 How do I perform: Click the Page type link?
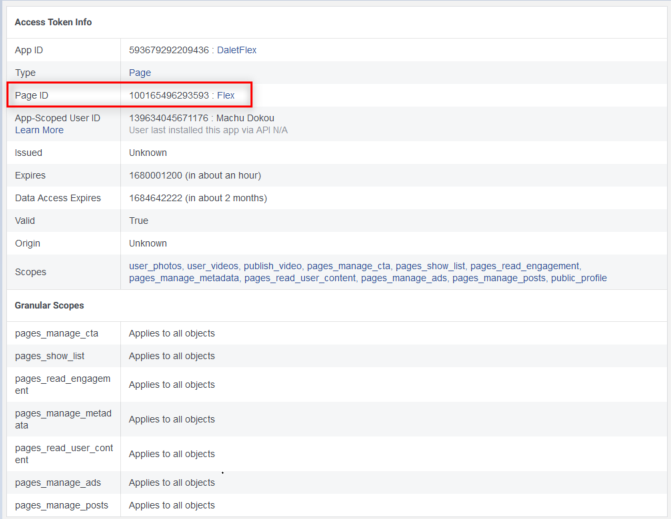tap(140, 73)
